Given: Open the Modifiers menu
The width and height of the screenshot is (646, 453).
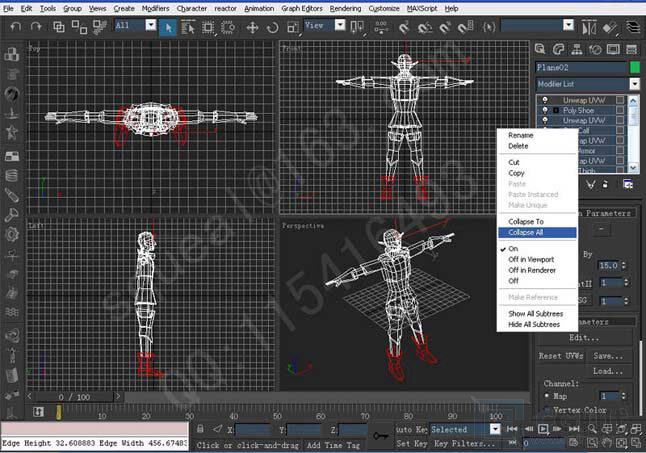Looking at the screenshot, I should tap(155, 8).
